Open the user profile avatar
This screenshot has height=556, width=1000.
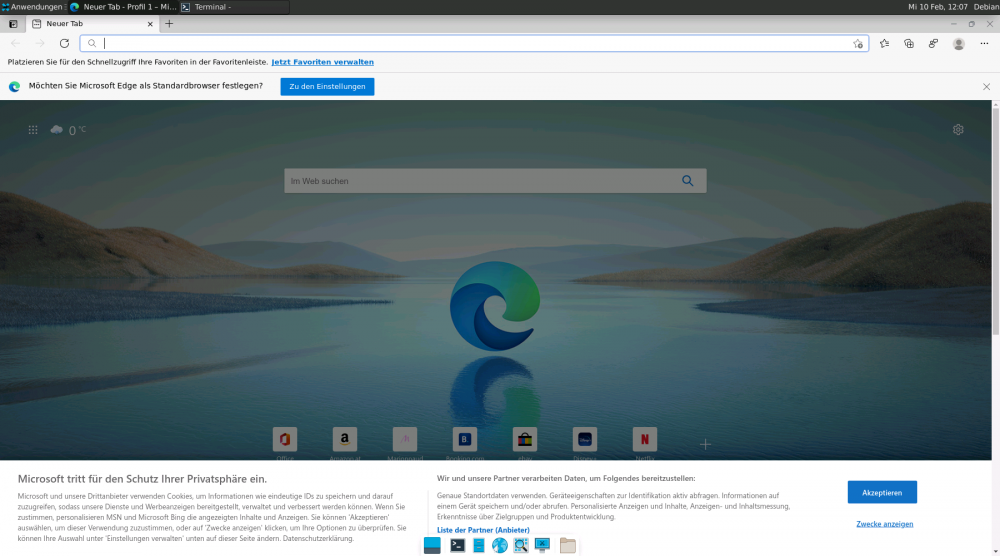958,43
